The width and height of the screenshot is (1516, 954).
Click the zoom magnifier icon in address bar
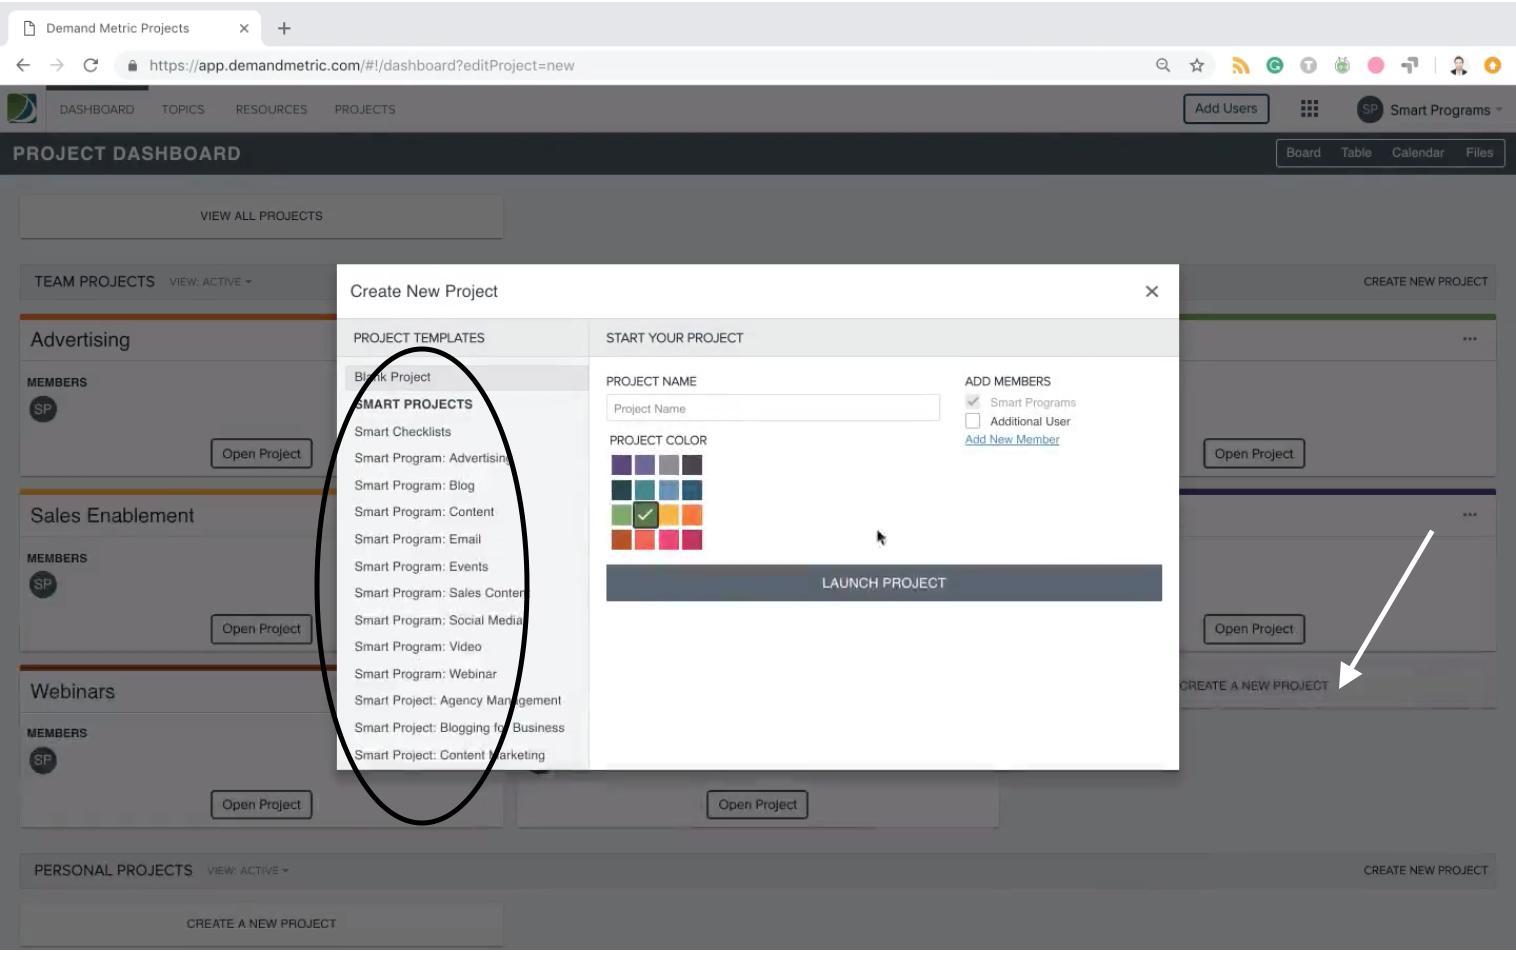click(x=1163, y=65)
